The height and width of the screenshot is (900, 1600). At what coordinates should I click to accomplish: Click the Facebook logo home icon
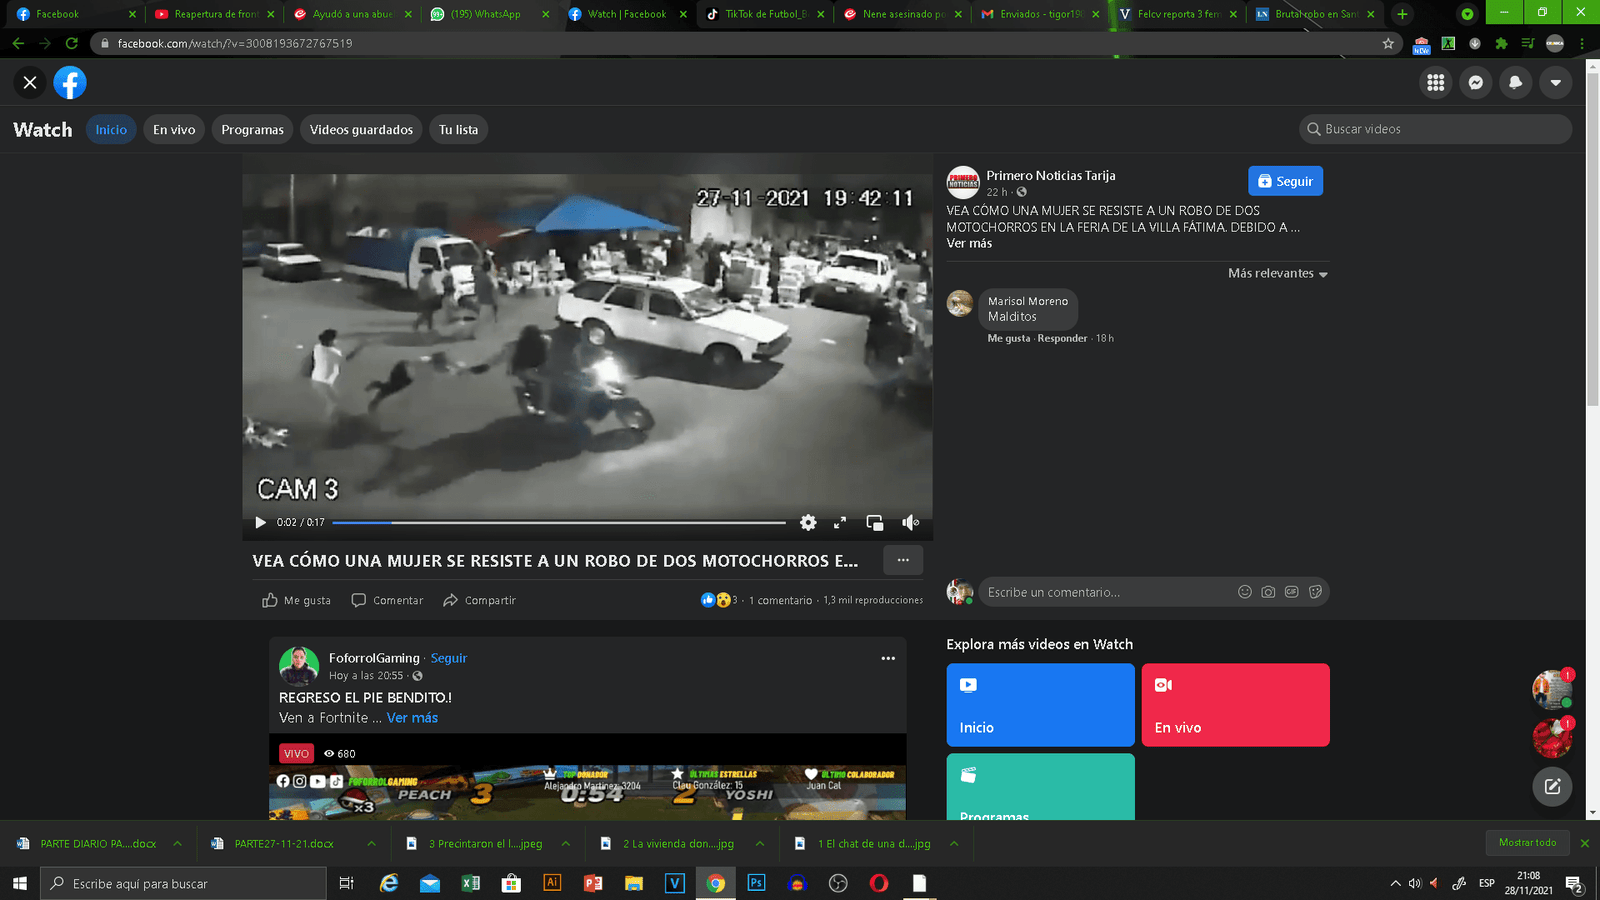click(x=70, y=83)
